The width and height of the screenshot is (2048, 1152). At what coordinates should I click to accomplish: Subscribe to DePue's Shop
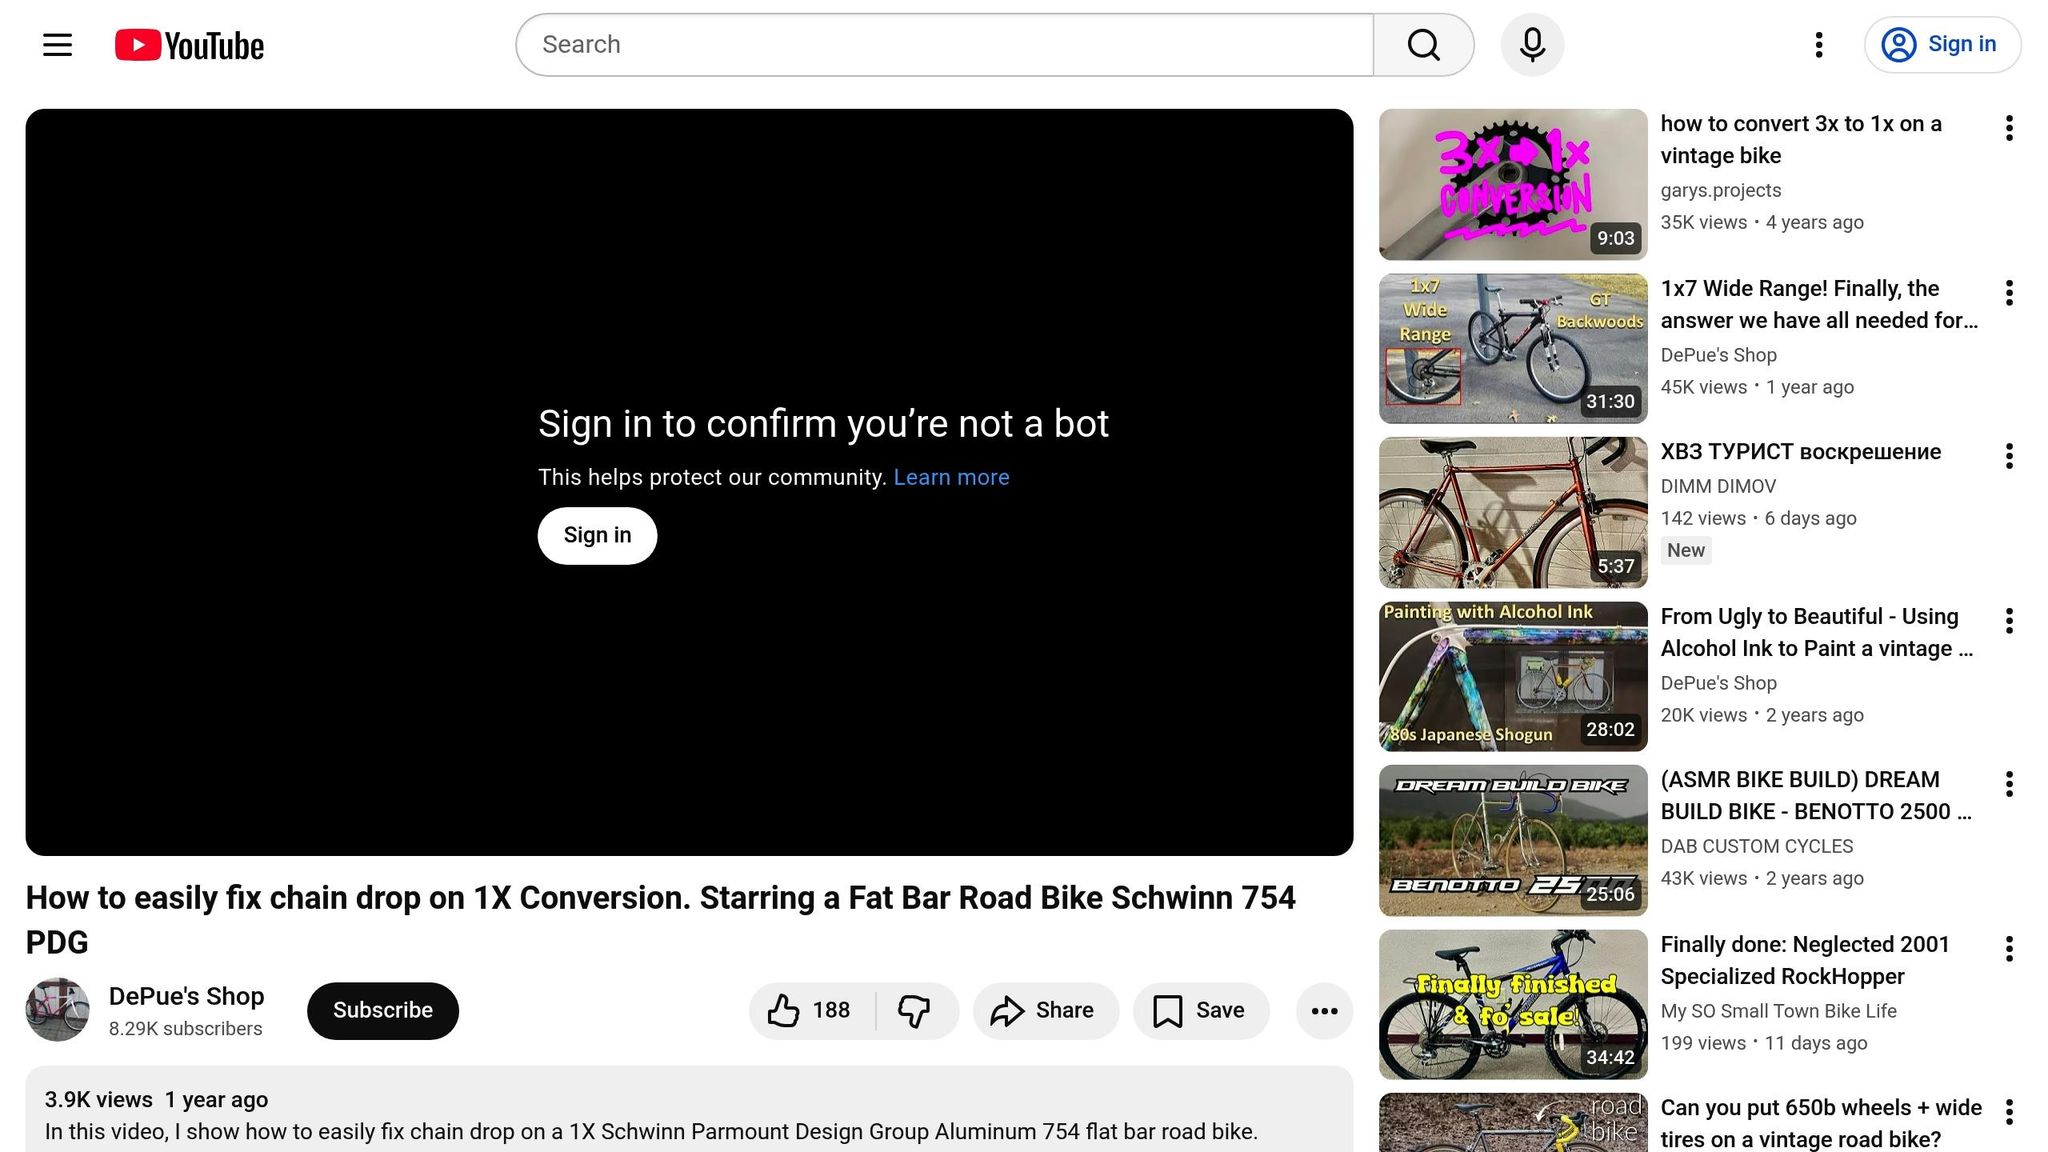(x=382, y=1011)
